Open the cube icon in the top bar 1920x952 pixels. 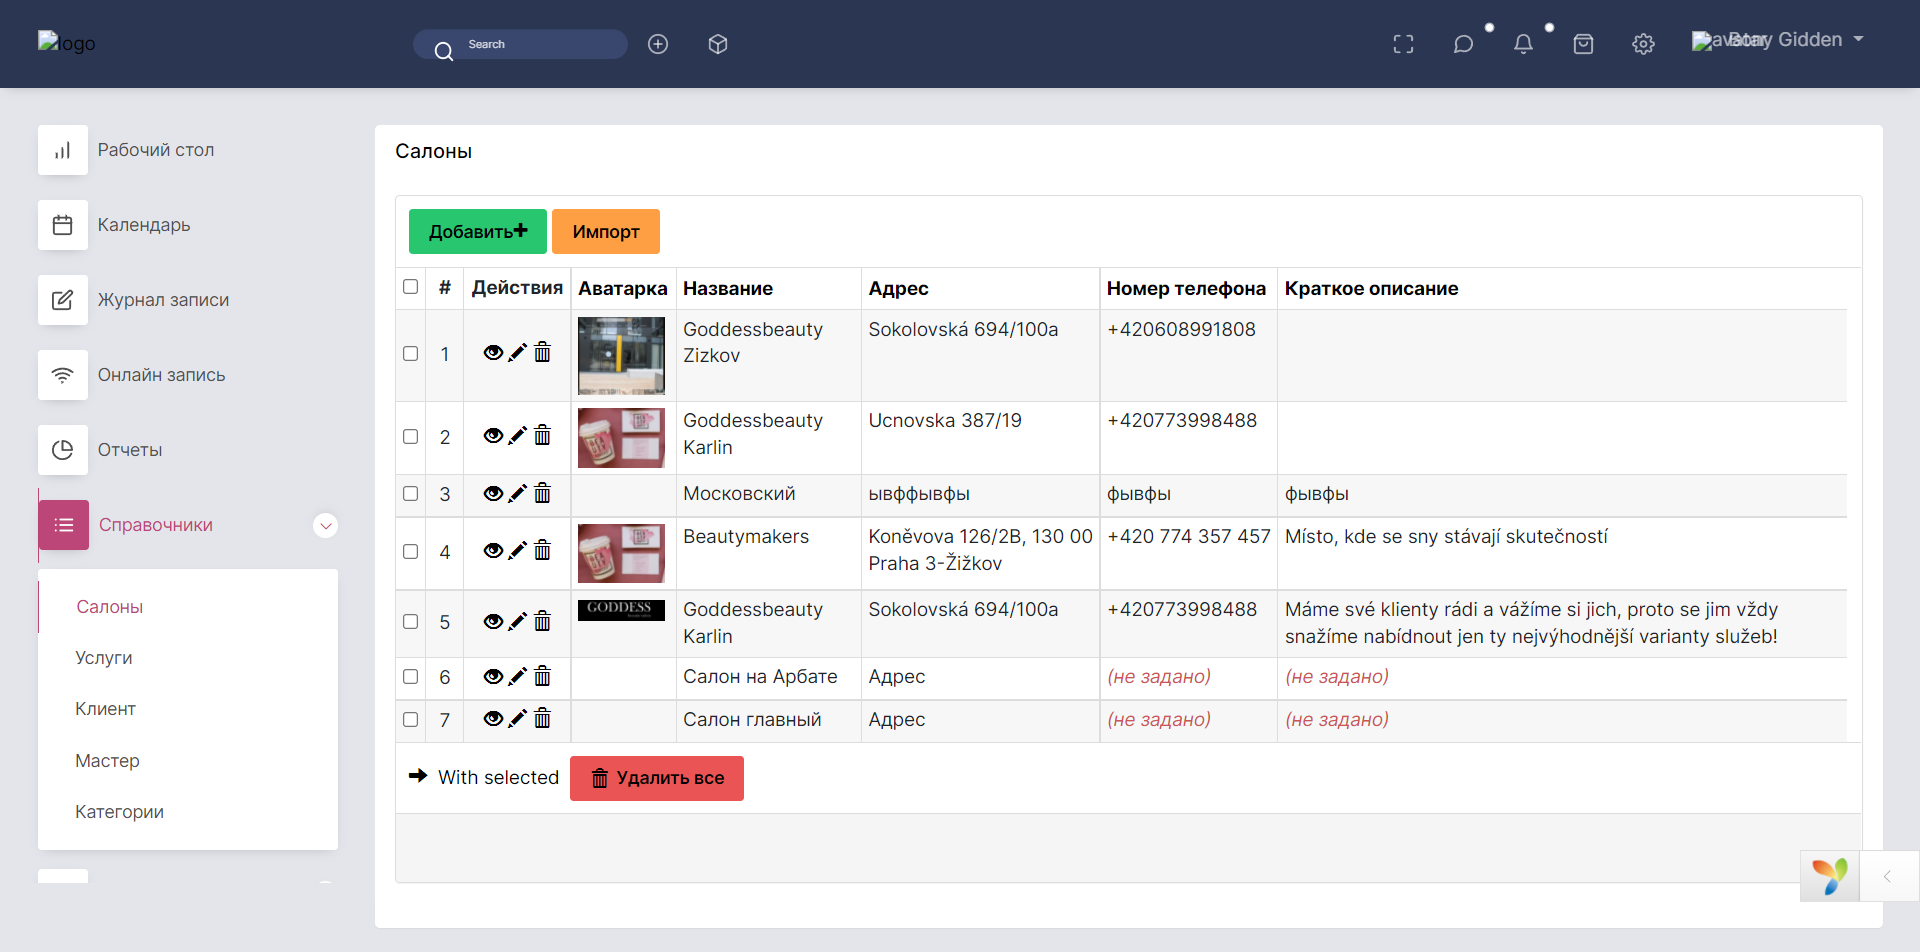click(718, 44)
